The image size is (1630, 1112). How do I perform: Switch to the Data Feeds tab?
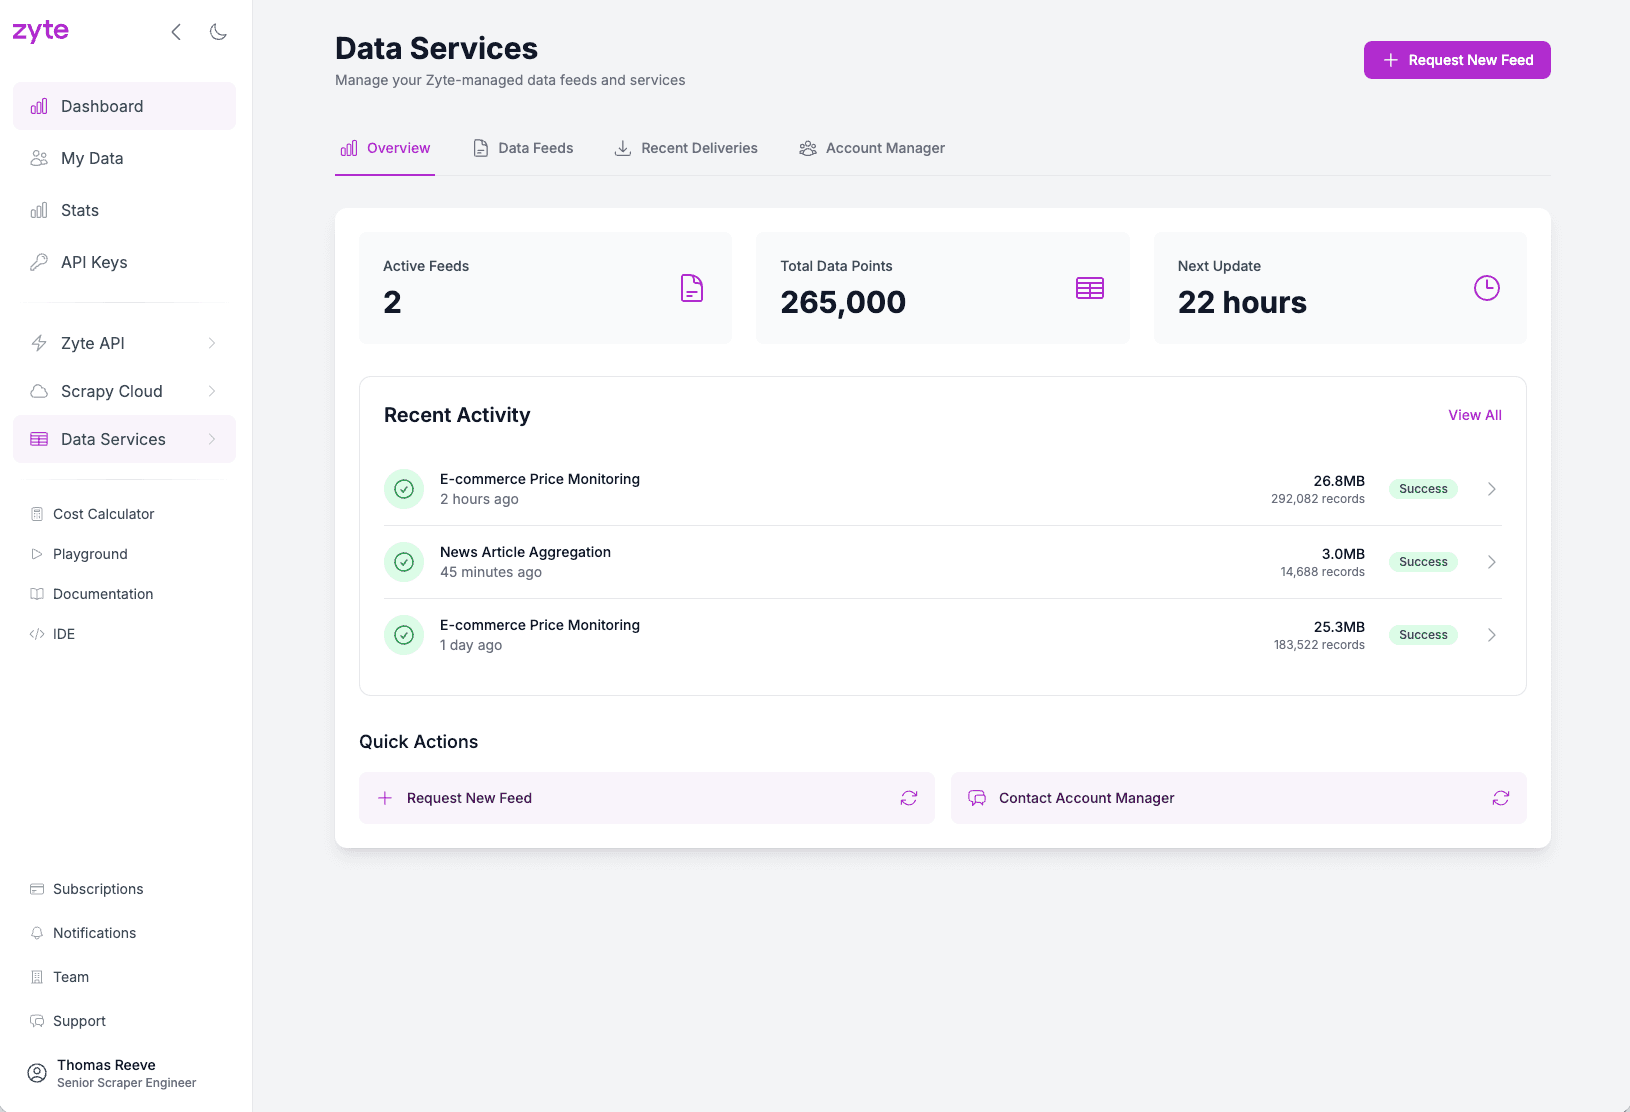[x=523, y=148]
